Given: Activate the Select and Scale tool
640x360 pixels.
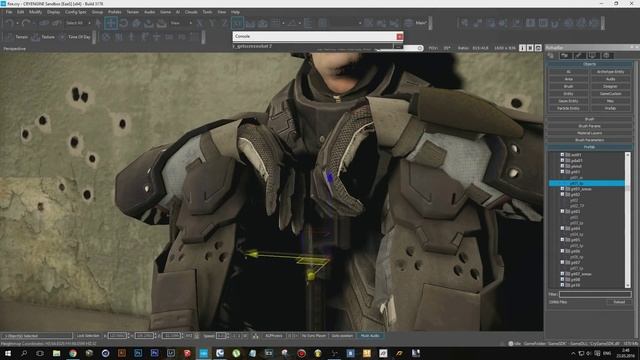Looking at the screenshot, I should click(x=136, y=23).
